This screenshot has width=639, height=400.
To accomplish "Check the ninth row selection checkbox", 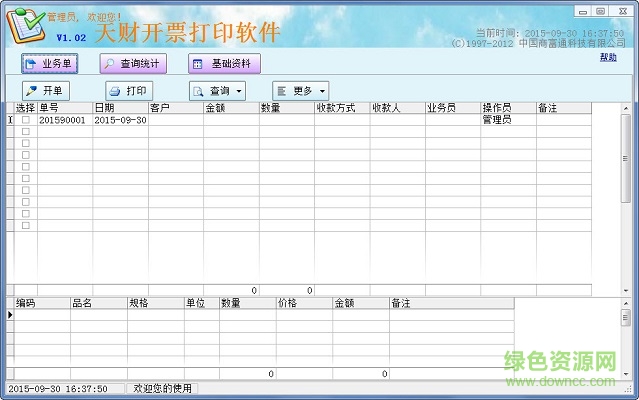I will coord(26,214).
